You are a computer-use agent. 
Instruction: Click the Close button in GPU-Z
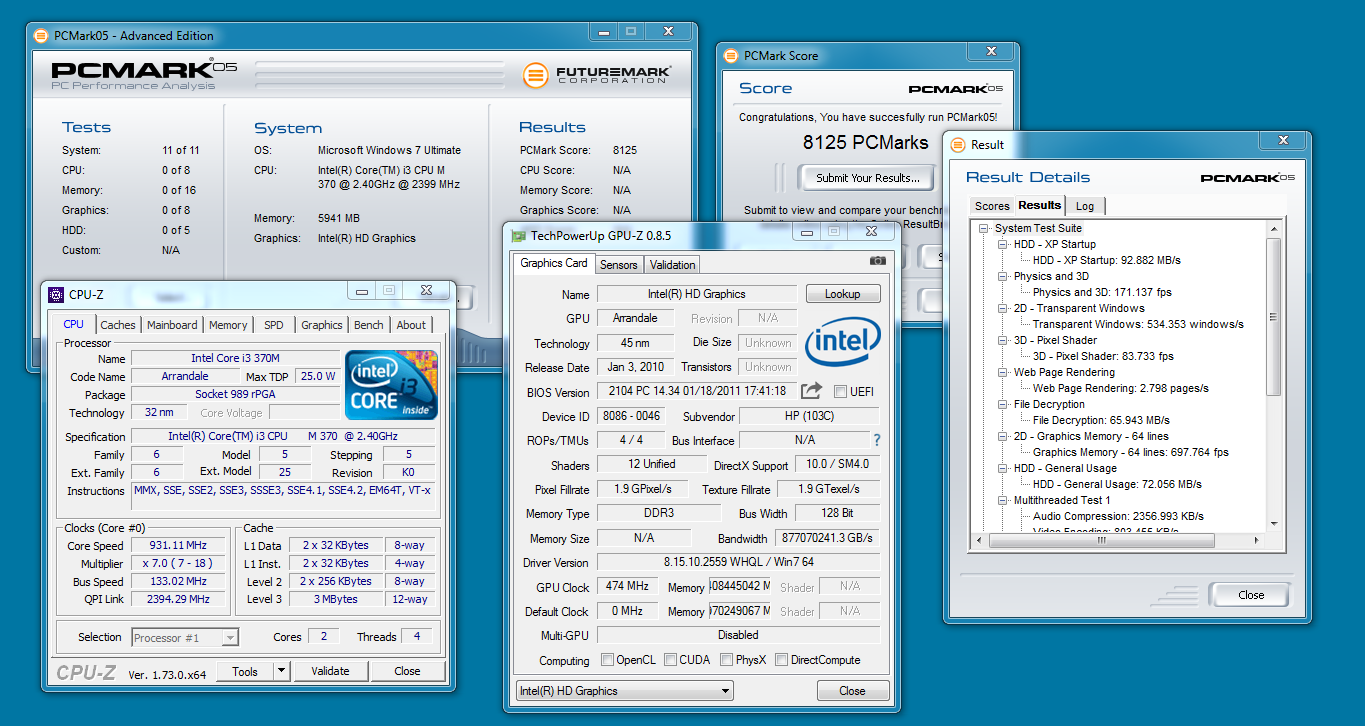852,691
